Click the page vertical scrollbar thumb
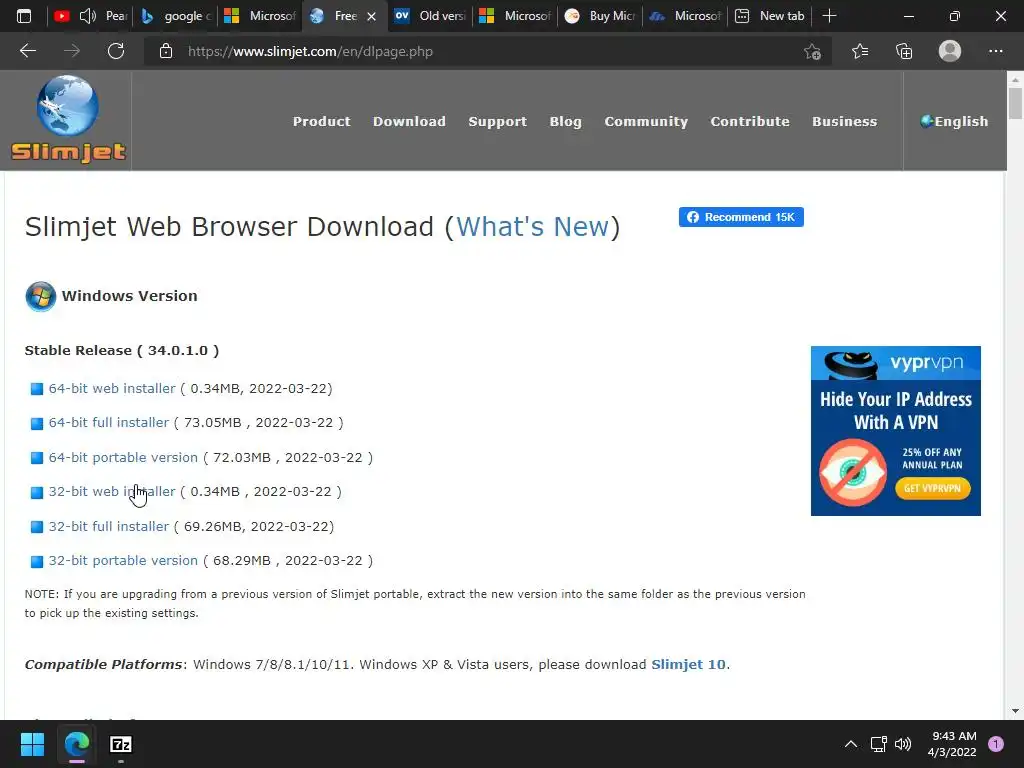The width and height of the screenshot is (1024, 768). tap(1015, 104)
